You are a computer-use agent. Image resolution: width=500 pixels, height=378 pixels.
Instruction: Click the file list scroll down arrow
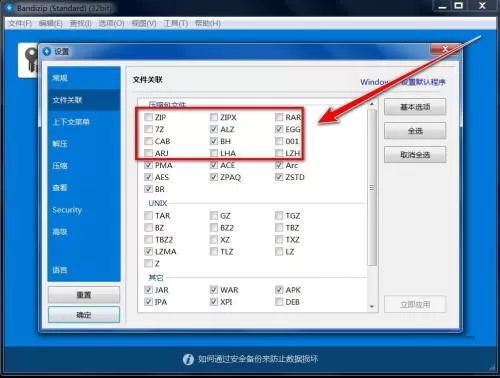coord(372,306)
